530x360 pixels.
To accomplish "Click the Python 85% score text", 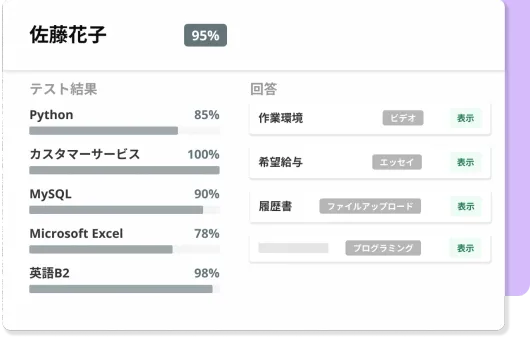I will (207, 115).
